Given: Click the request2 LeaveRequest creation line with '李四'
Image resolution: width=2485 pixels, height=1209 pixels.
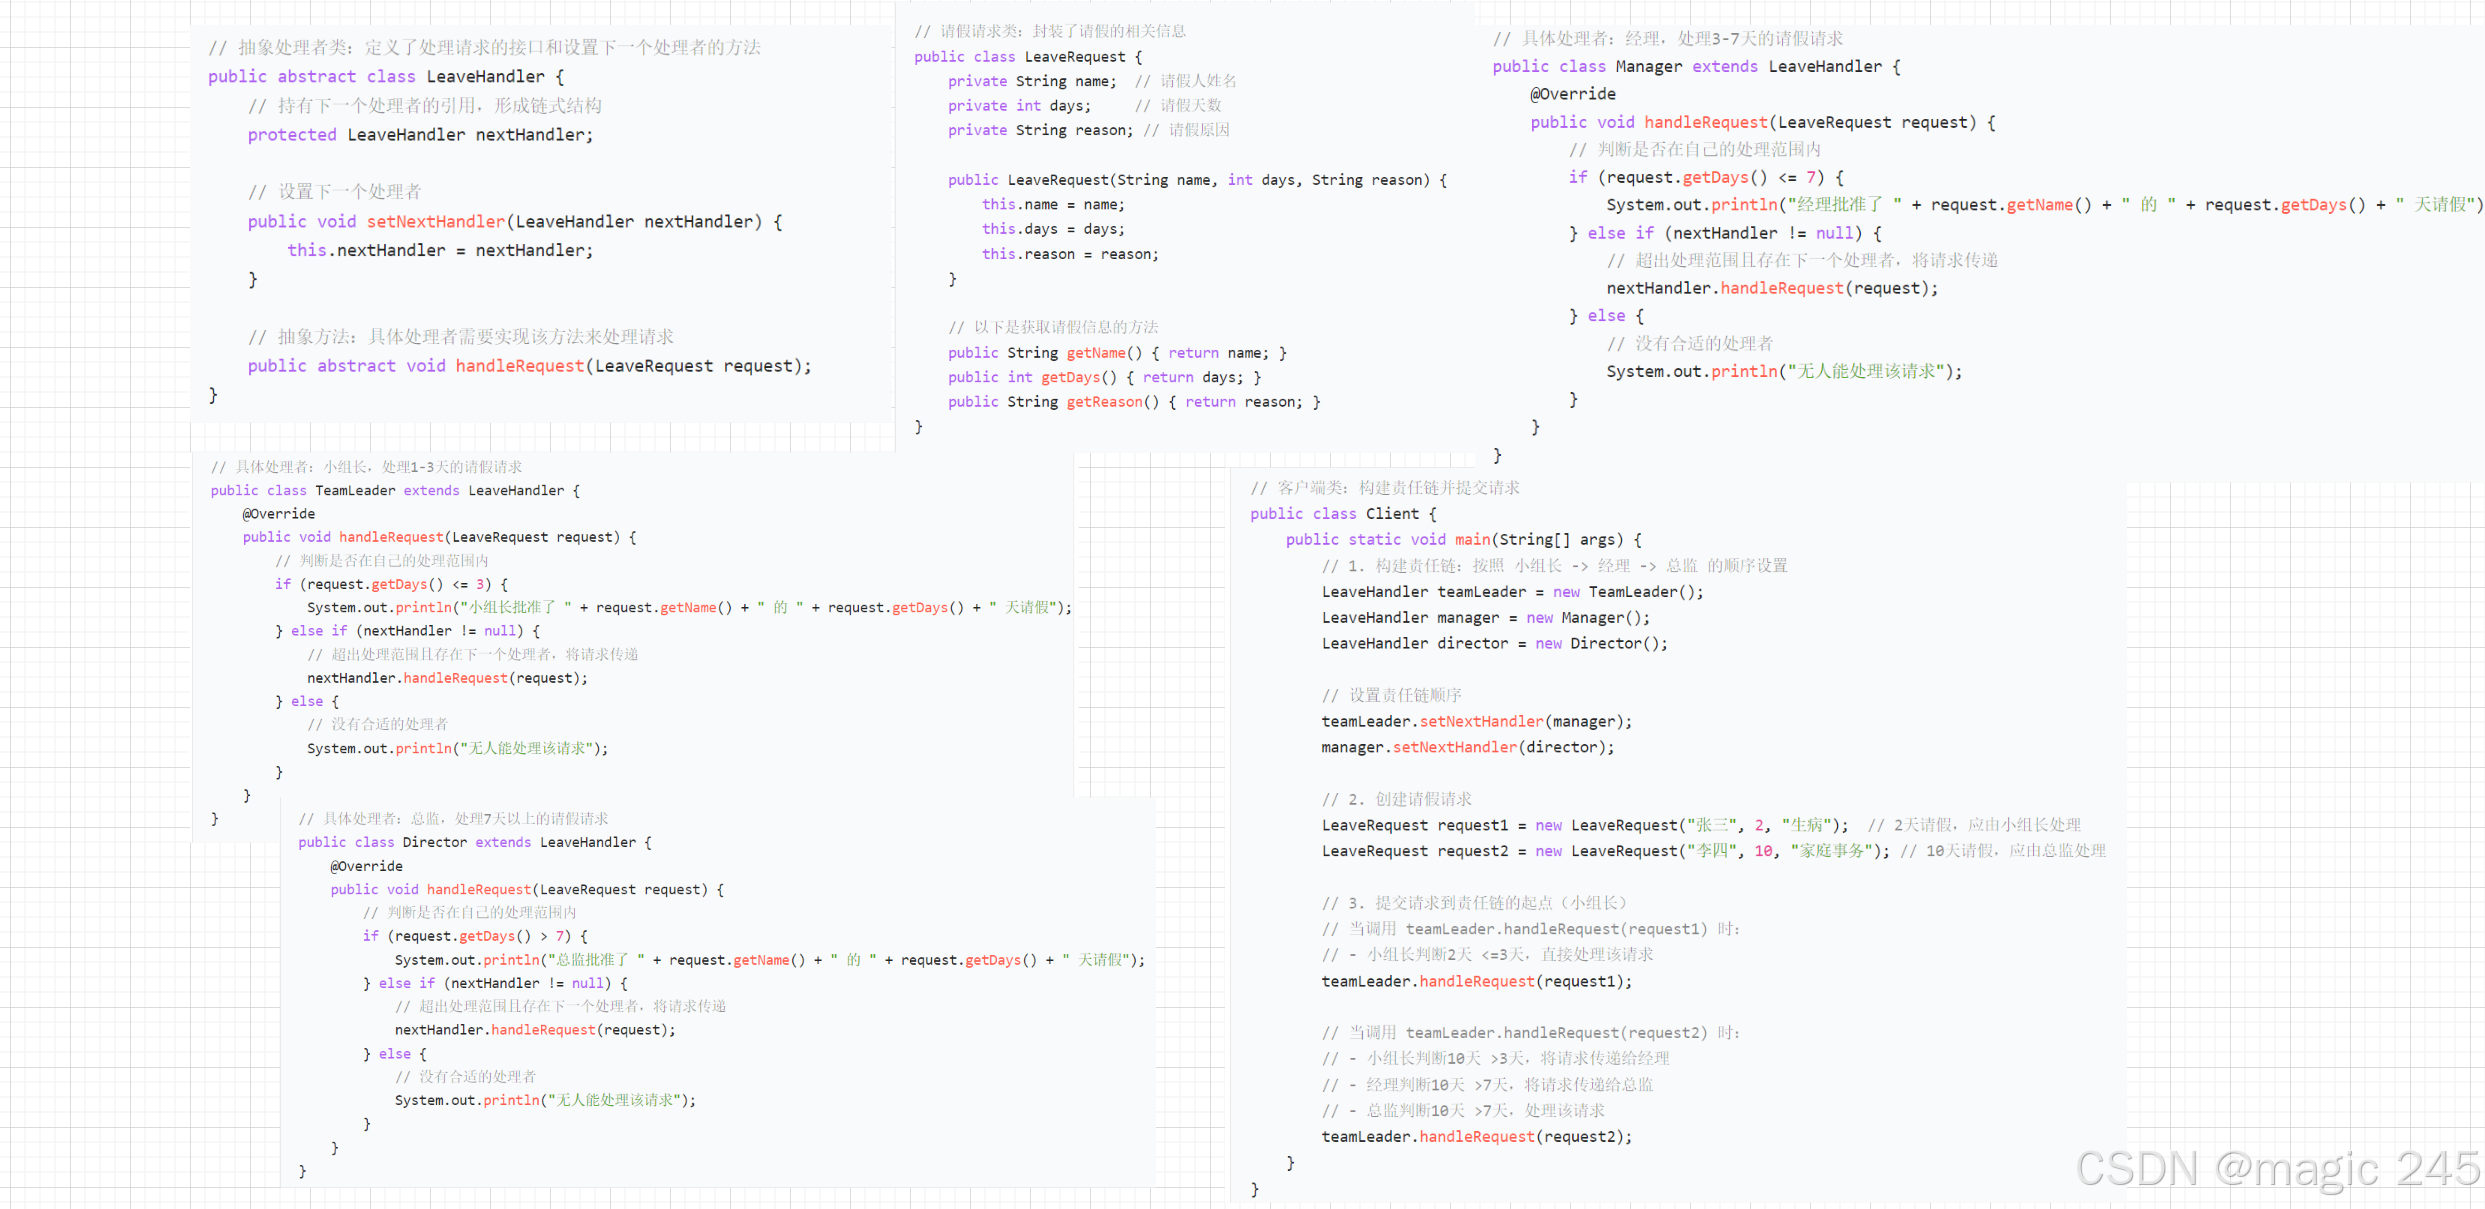Looking at the screenshot, I should (x=1604, y=851).
